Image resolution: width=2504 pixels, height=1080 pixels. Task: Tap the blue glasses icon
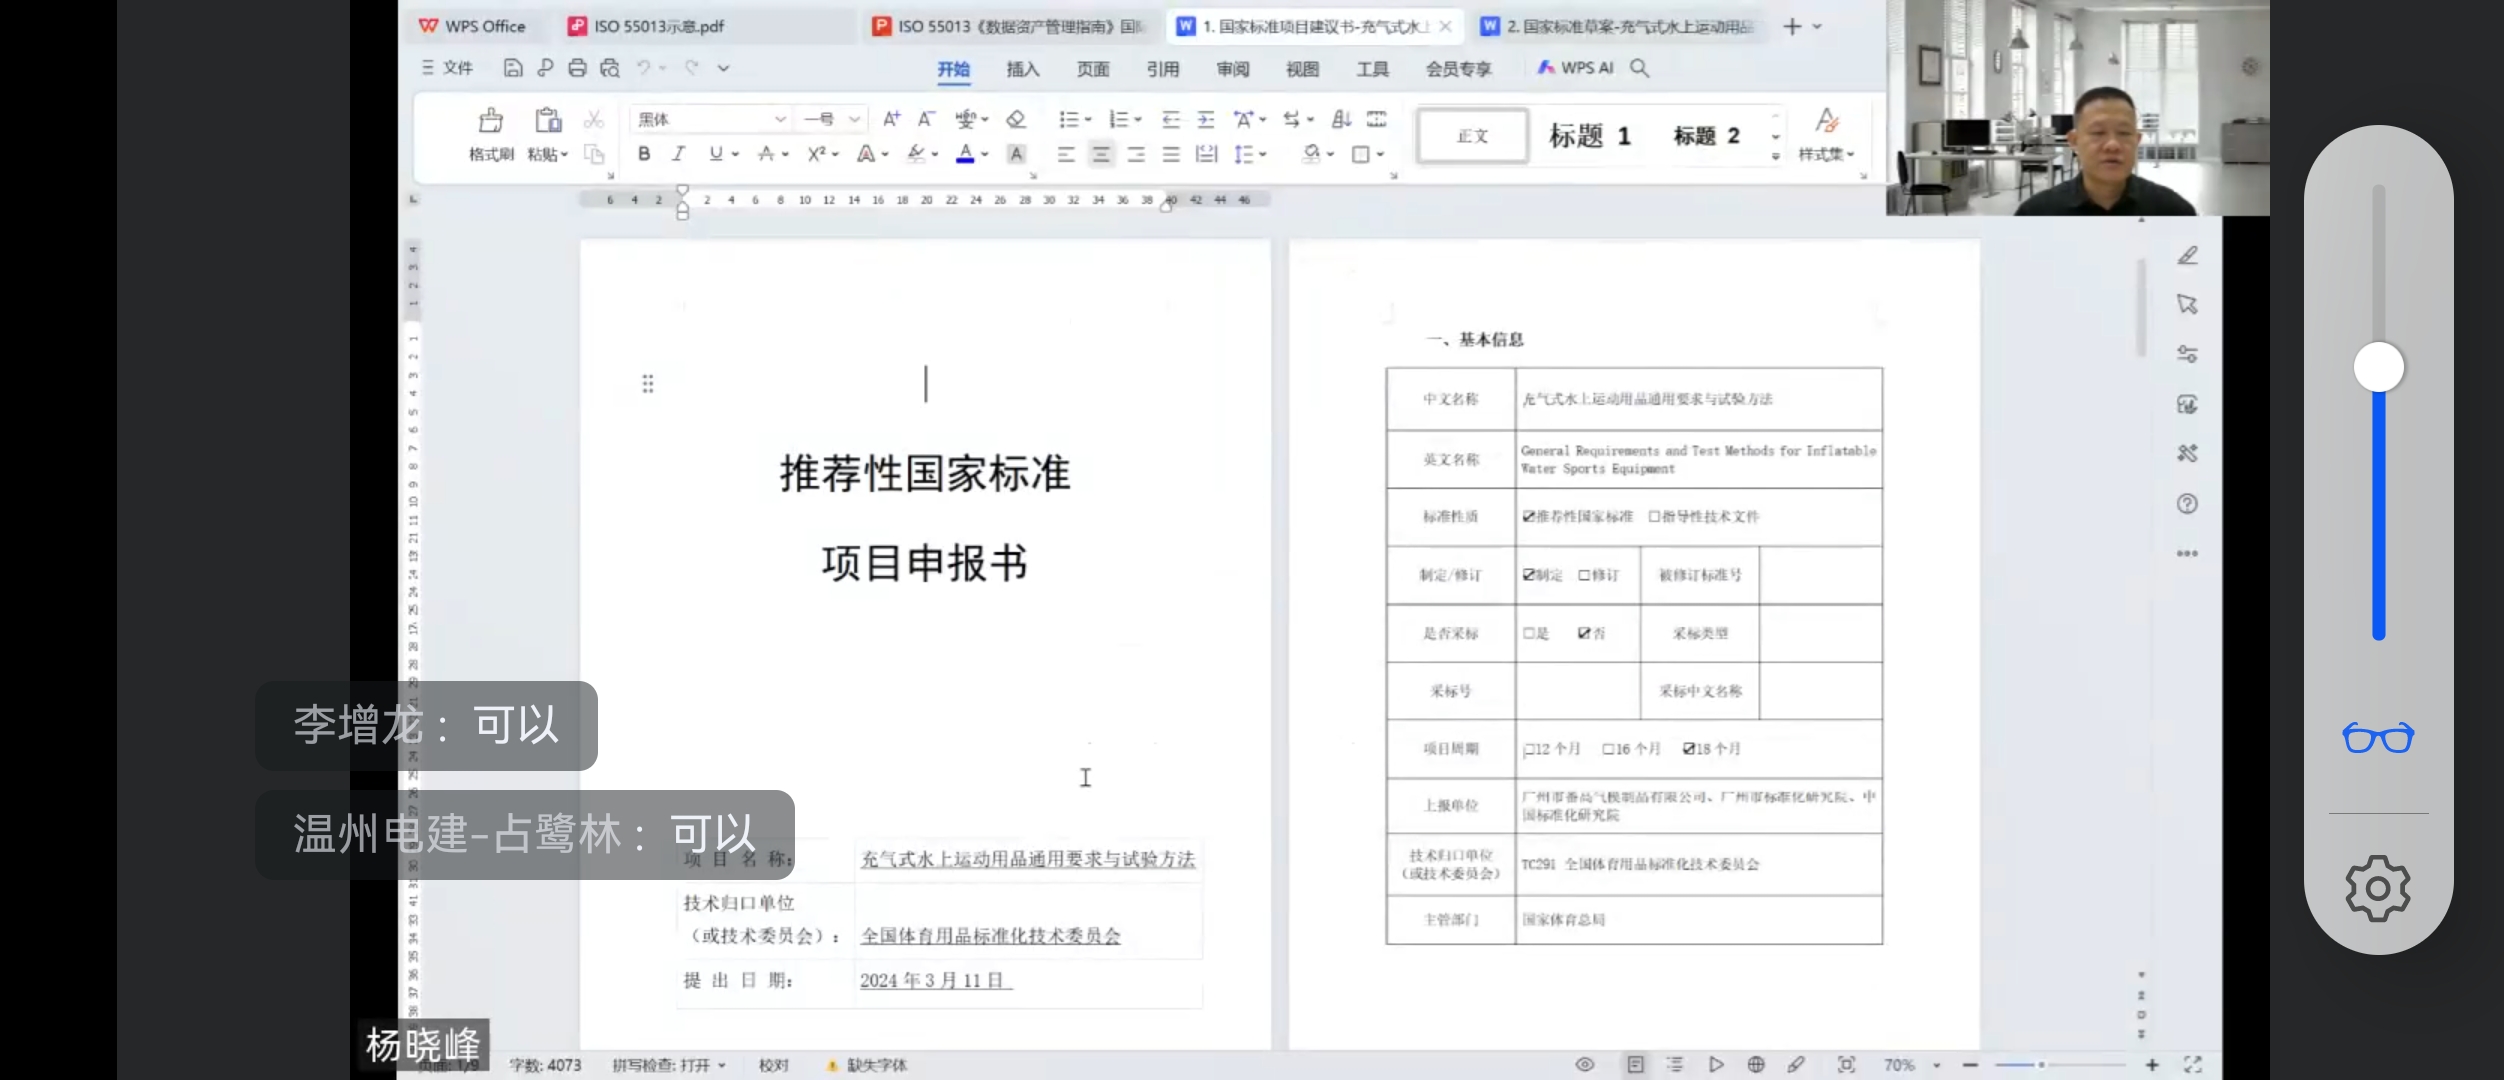point(2378,738)
